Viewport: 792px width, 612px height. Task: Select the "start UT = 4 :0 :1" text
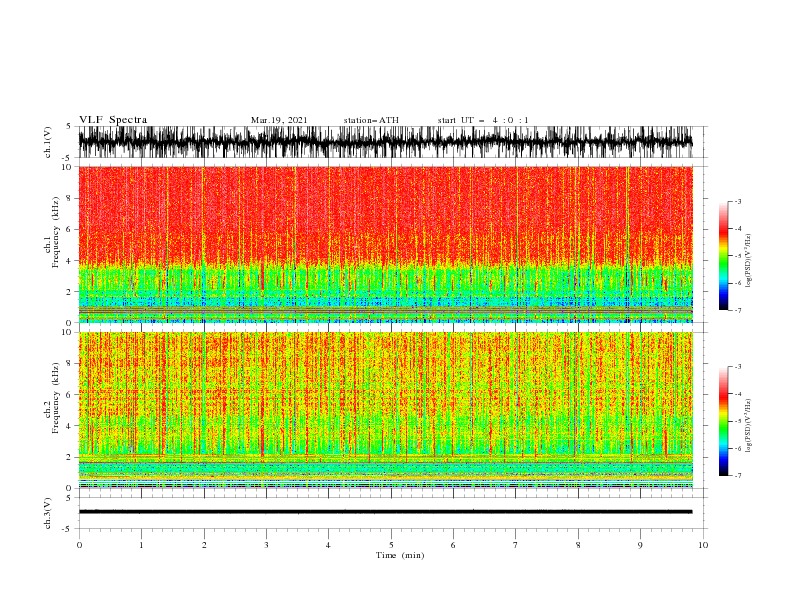click(x=483, y=120)
